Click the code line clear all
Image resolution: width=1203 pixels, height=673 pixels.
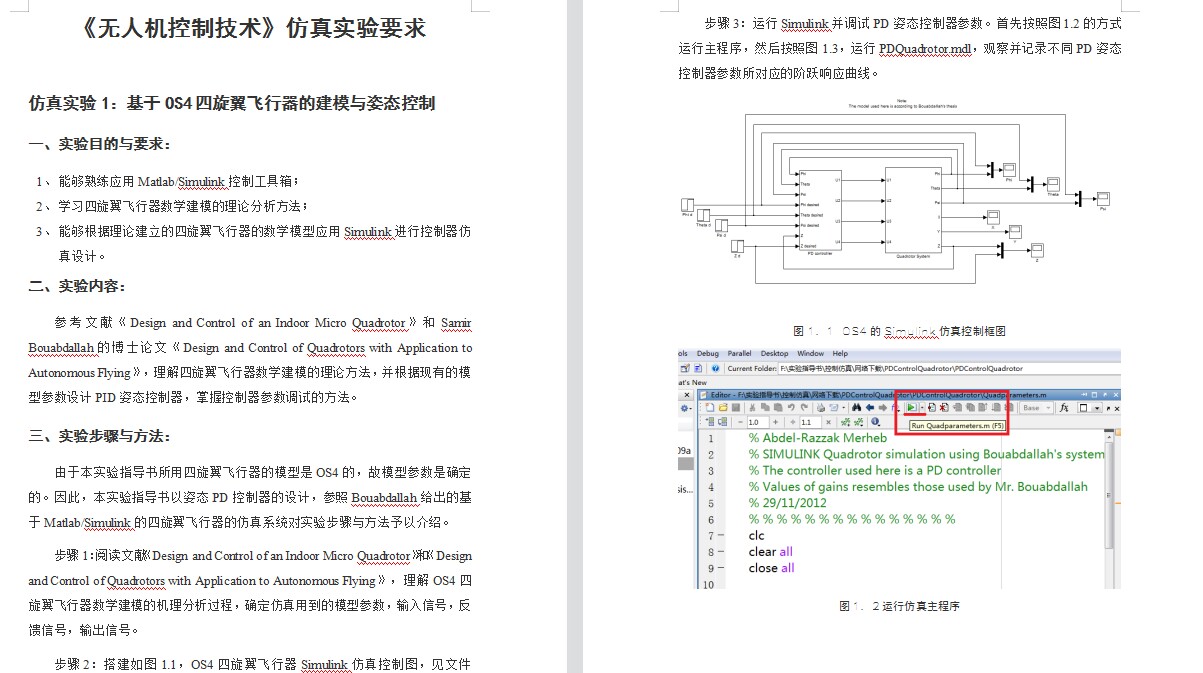770,552
